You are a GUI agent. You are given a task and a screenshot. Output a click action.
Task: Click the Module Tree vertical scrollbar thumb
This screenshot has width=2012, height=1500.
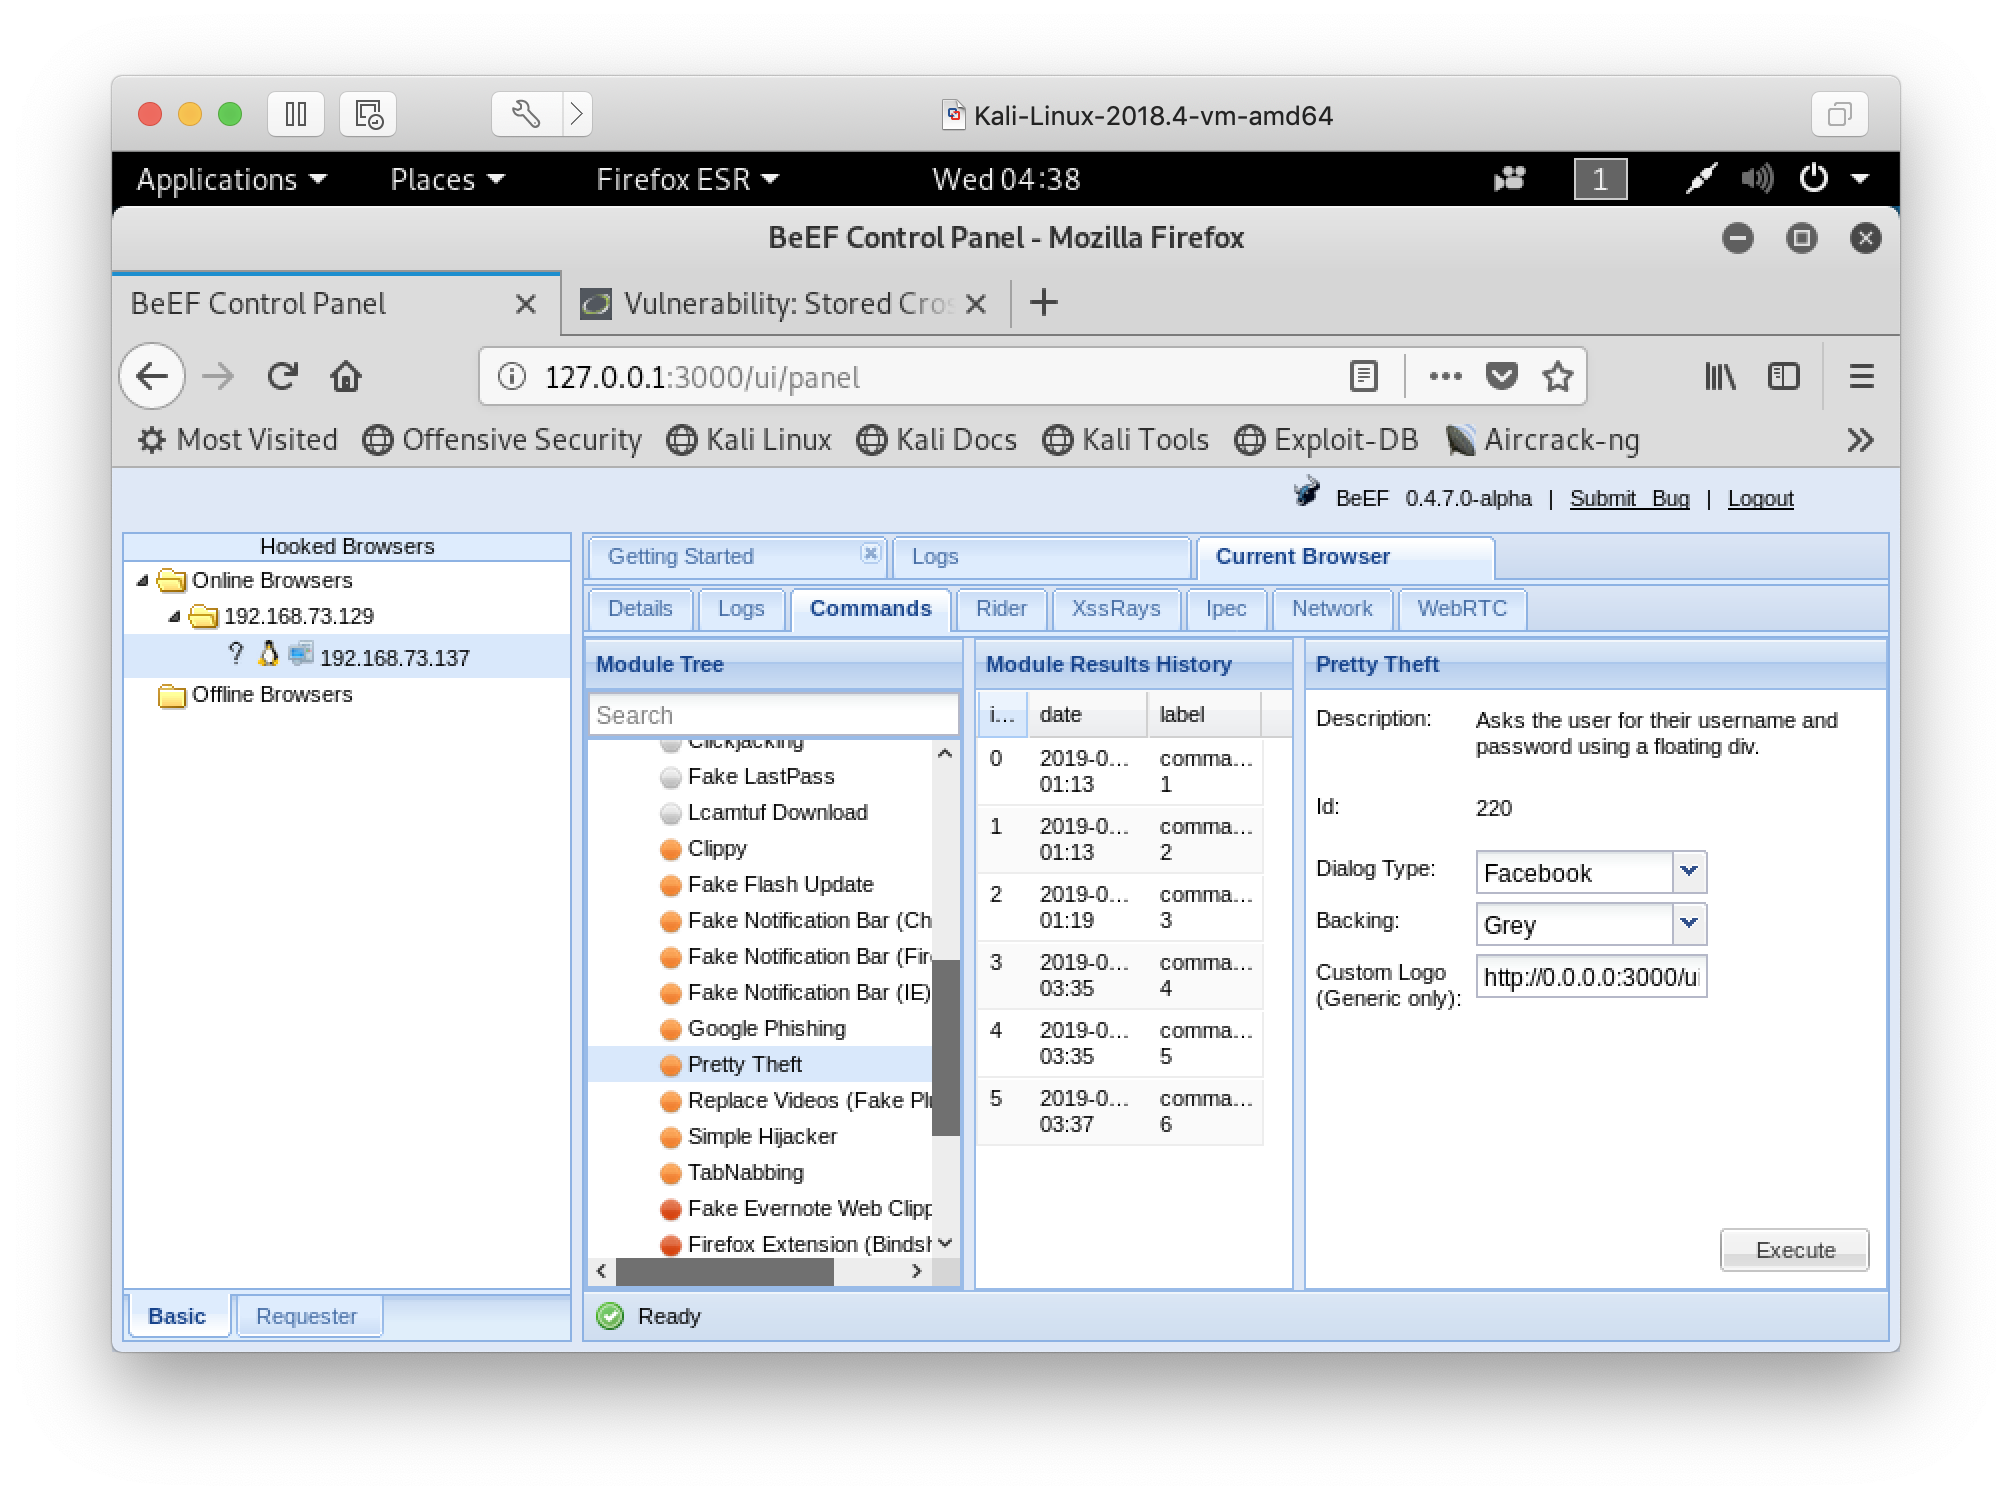(x=945, y=1047)
